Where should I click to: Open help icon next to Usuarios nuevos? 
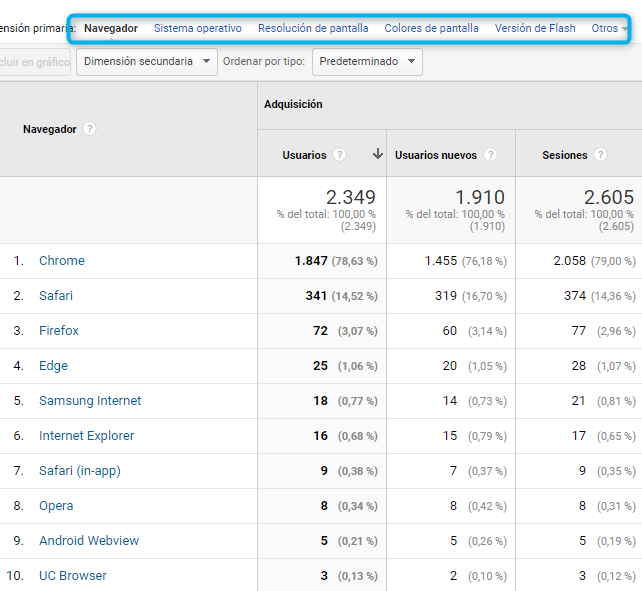coord(491,155)
